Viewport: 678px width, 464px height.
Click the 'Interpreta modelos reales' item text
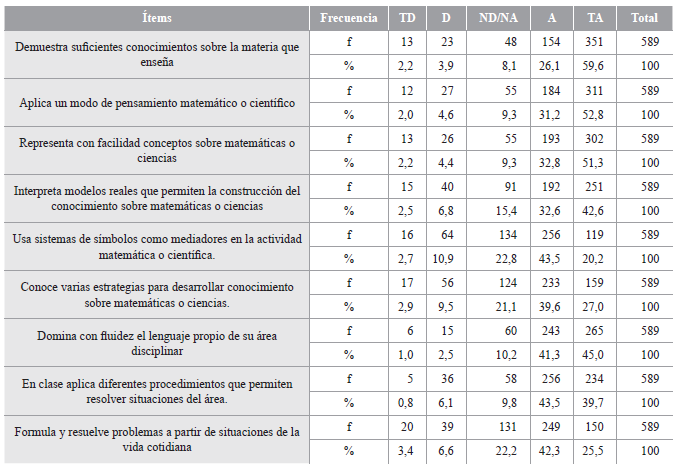coord(157,199)
